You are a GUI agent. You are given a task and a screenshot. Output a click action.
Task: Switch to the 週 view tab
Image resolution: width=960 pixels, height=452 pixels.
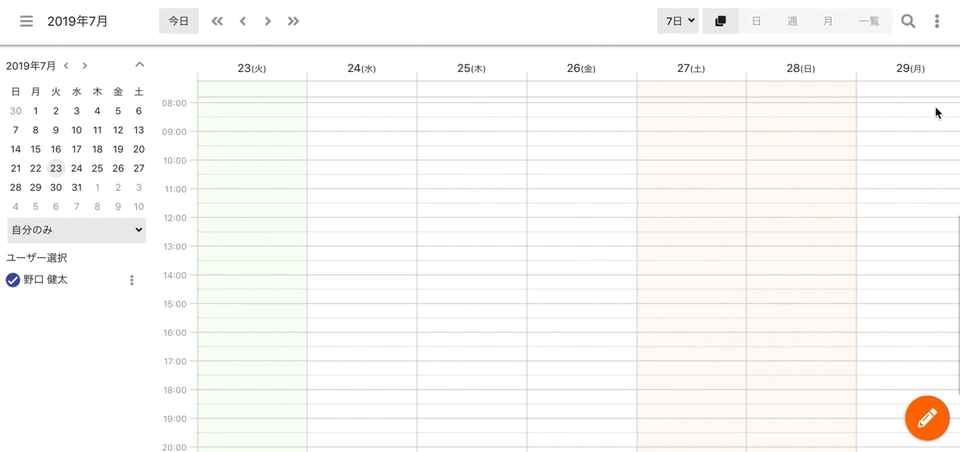pyautogui.click(x=792, y=21)
